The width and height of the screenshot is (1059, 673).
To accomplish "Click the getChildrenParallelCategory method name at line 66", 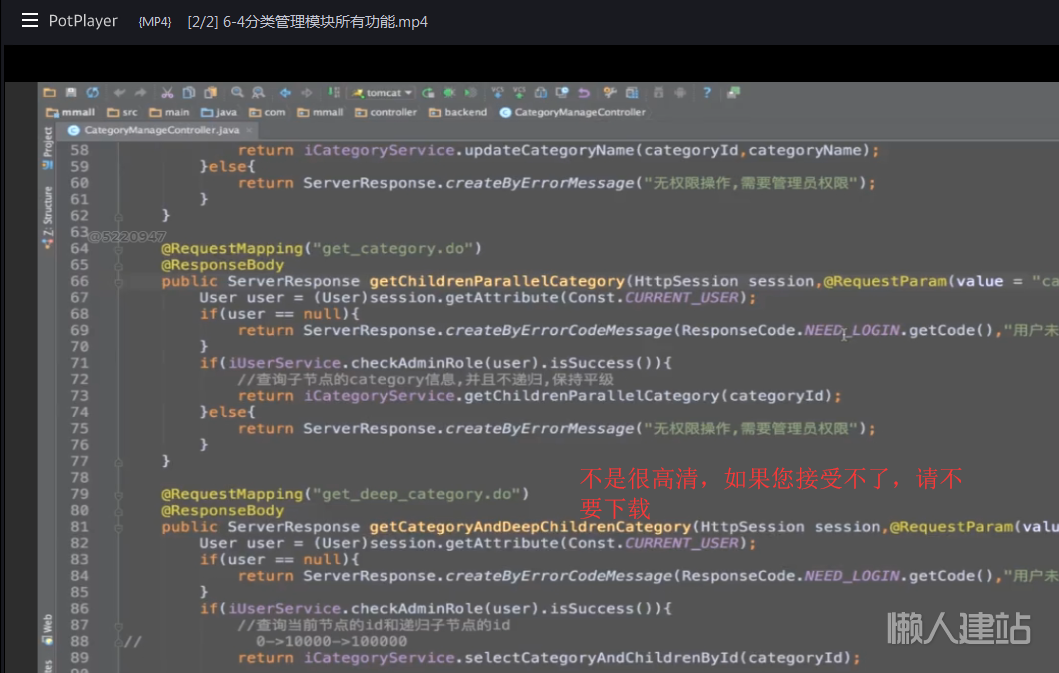I will [496, 281].
